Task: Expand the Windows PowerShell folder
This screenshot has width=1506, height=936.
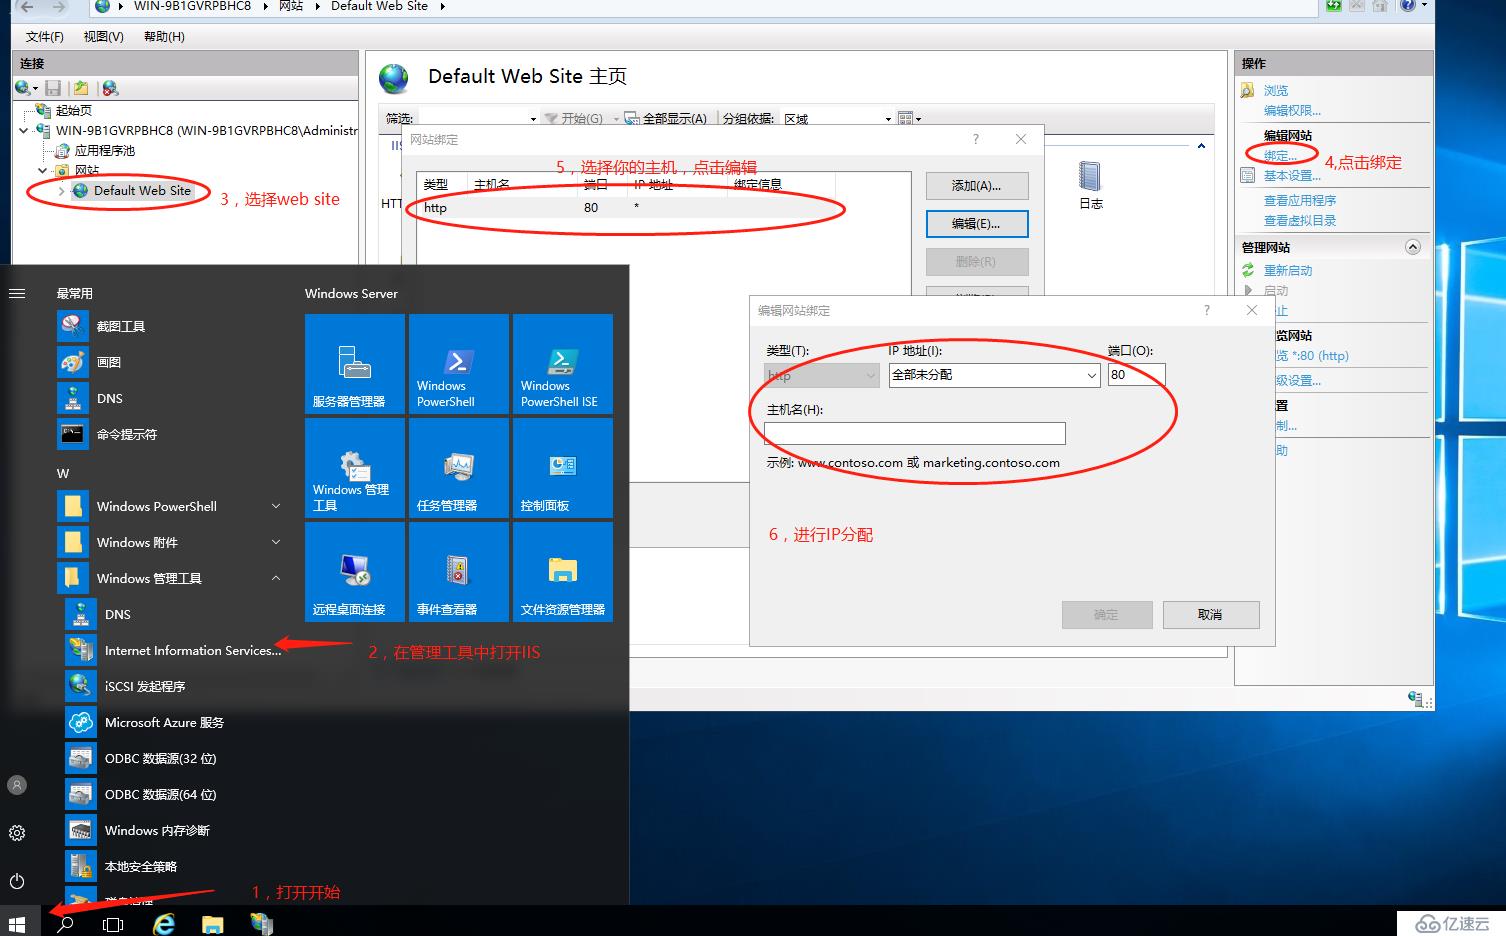Action: tap(276, 506)
